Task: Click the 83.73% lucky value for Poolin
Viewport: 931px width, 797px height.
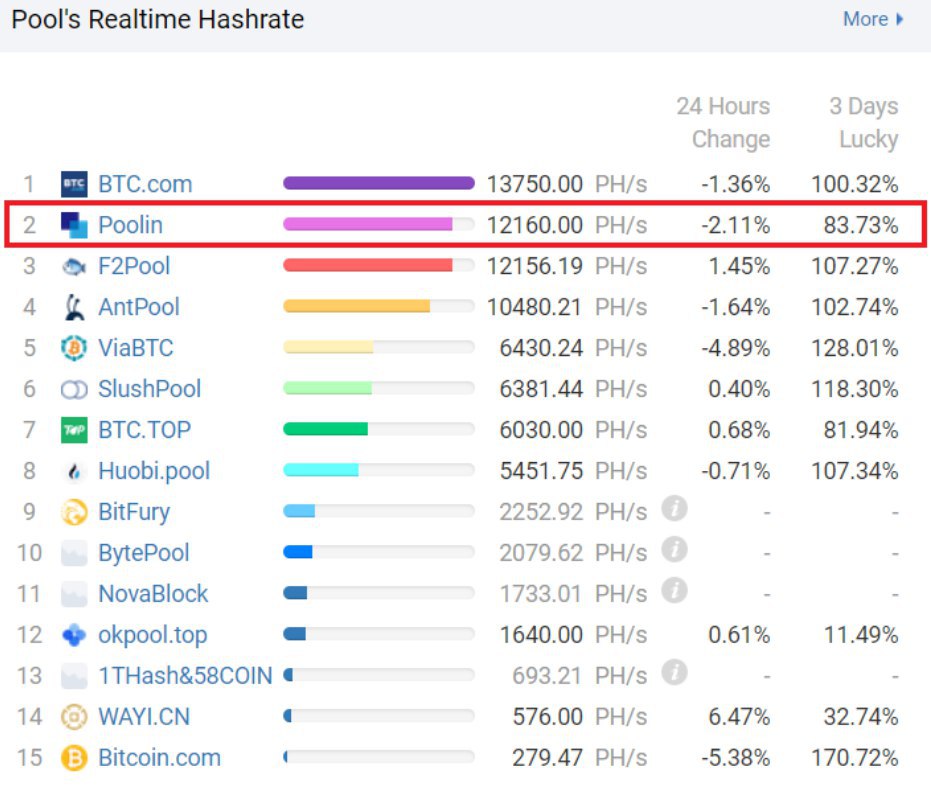Action: pyautogui.click(x=861, y=225)
